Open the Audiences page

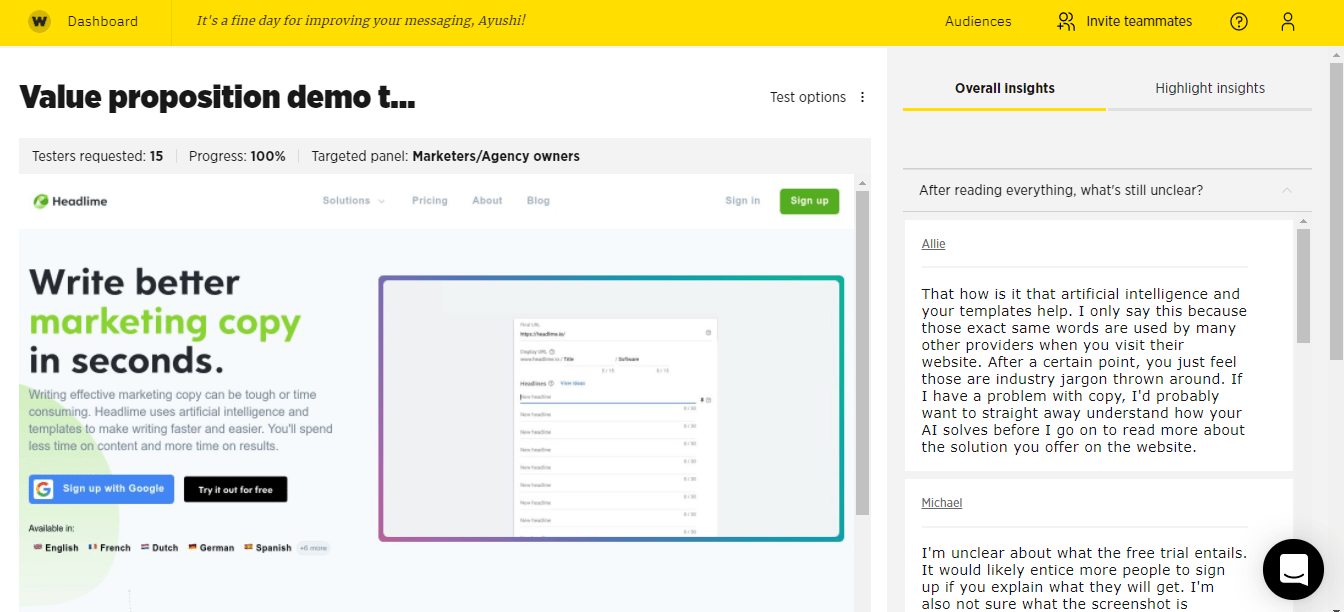(x=977, y=21)
